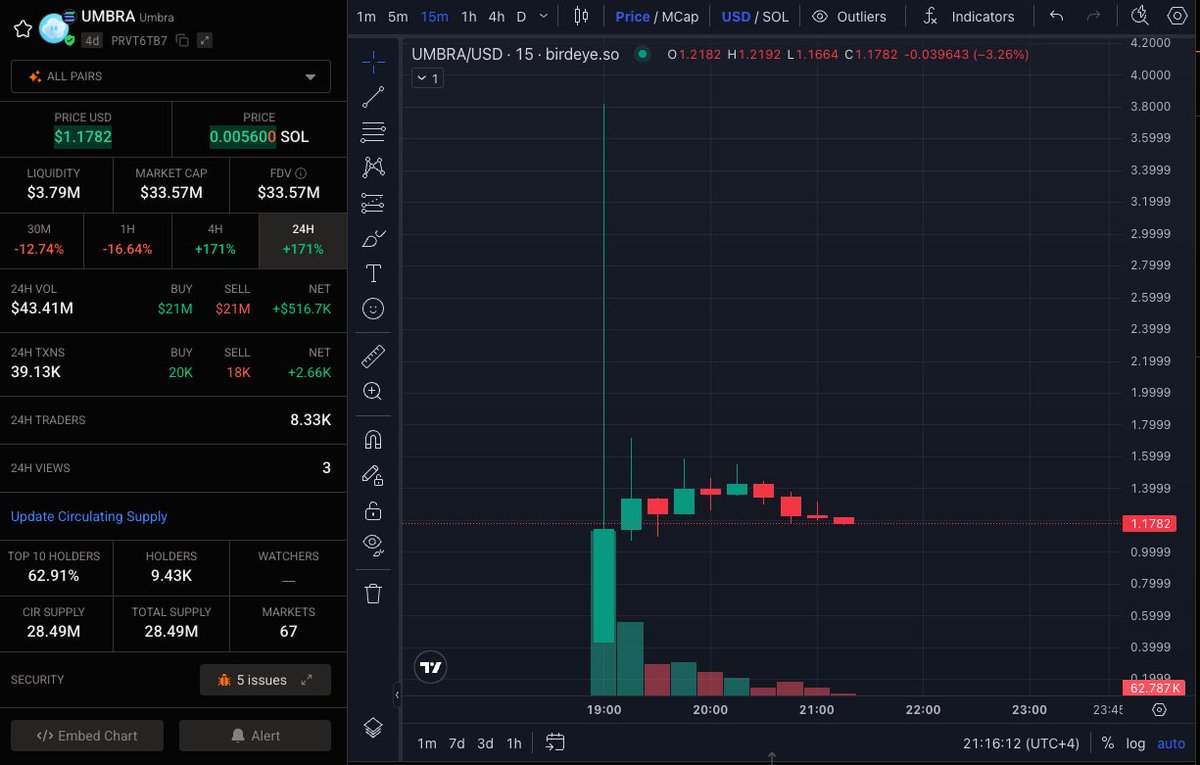Viewport: 1200px width, 765px height.
Task: Select the Fibonacci retracement tool
Action: pos(373,132)
